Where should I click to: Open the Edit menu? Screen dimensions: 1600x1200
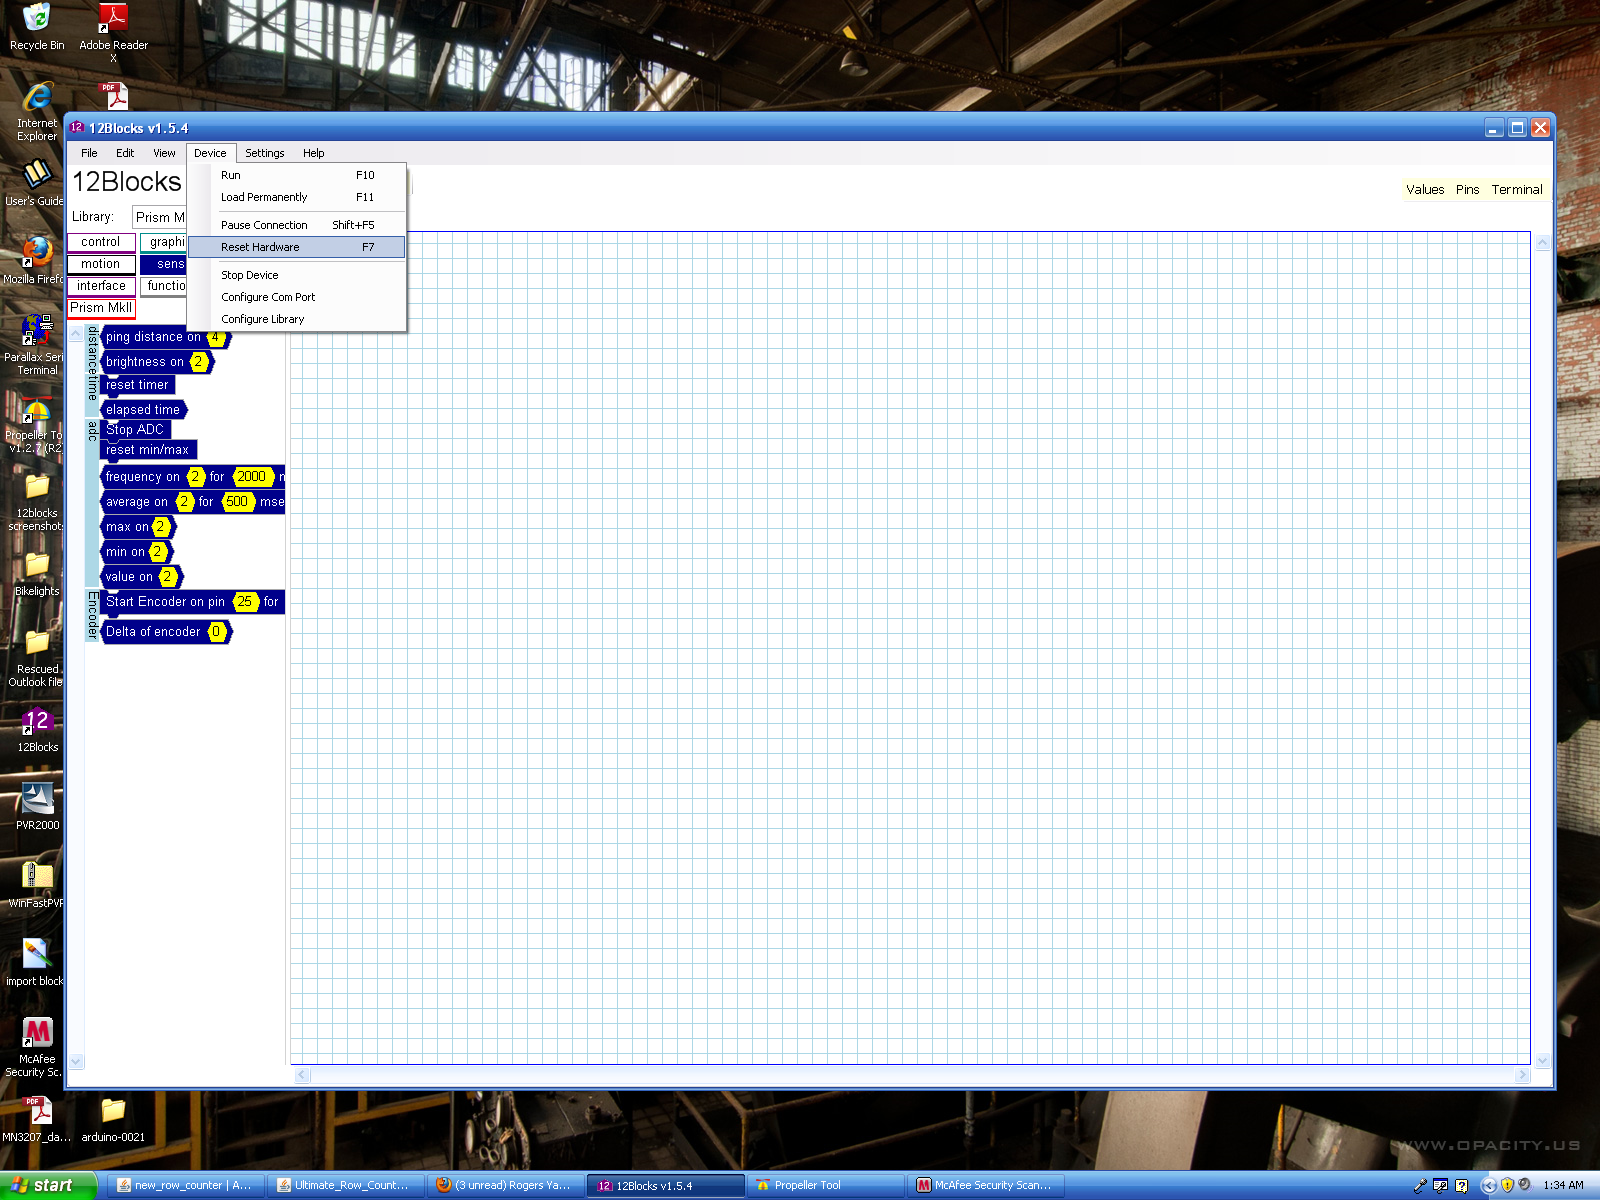pyautogui.click(x=125, y=153)
